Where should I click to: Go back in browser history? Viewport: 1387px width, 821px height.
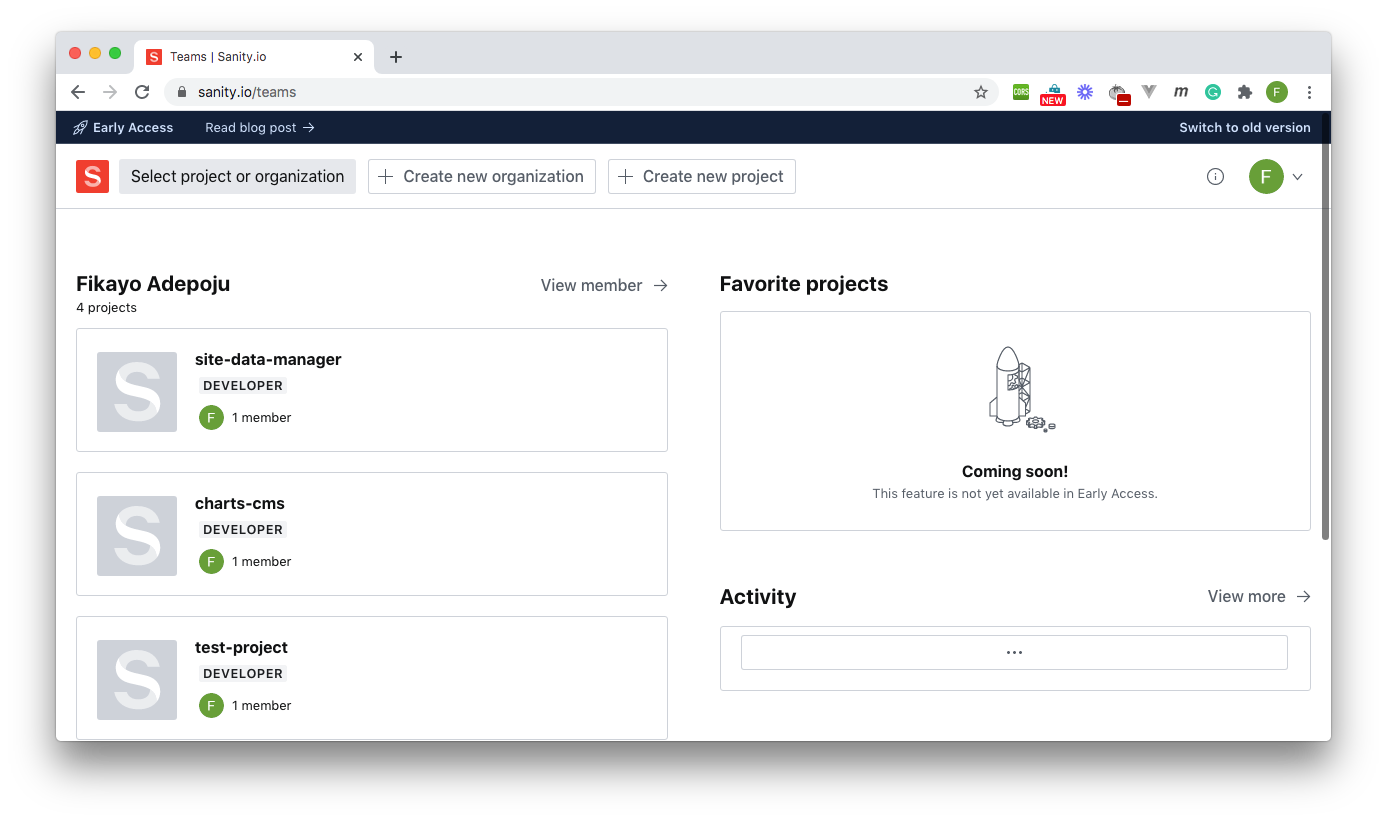(78, 92)
